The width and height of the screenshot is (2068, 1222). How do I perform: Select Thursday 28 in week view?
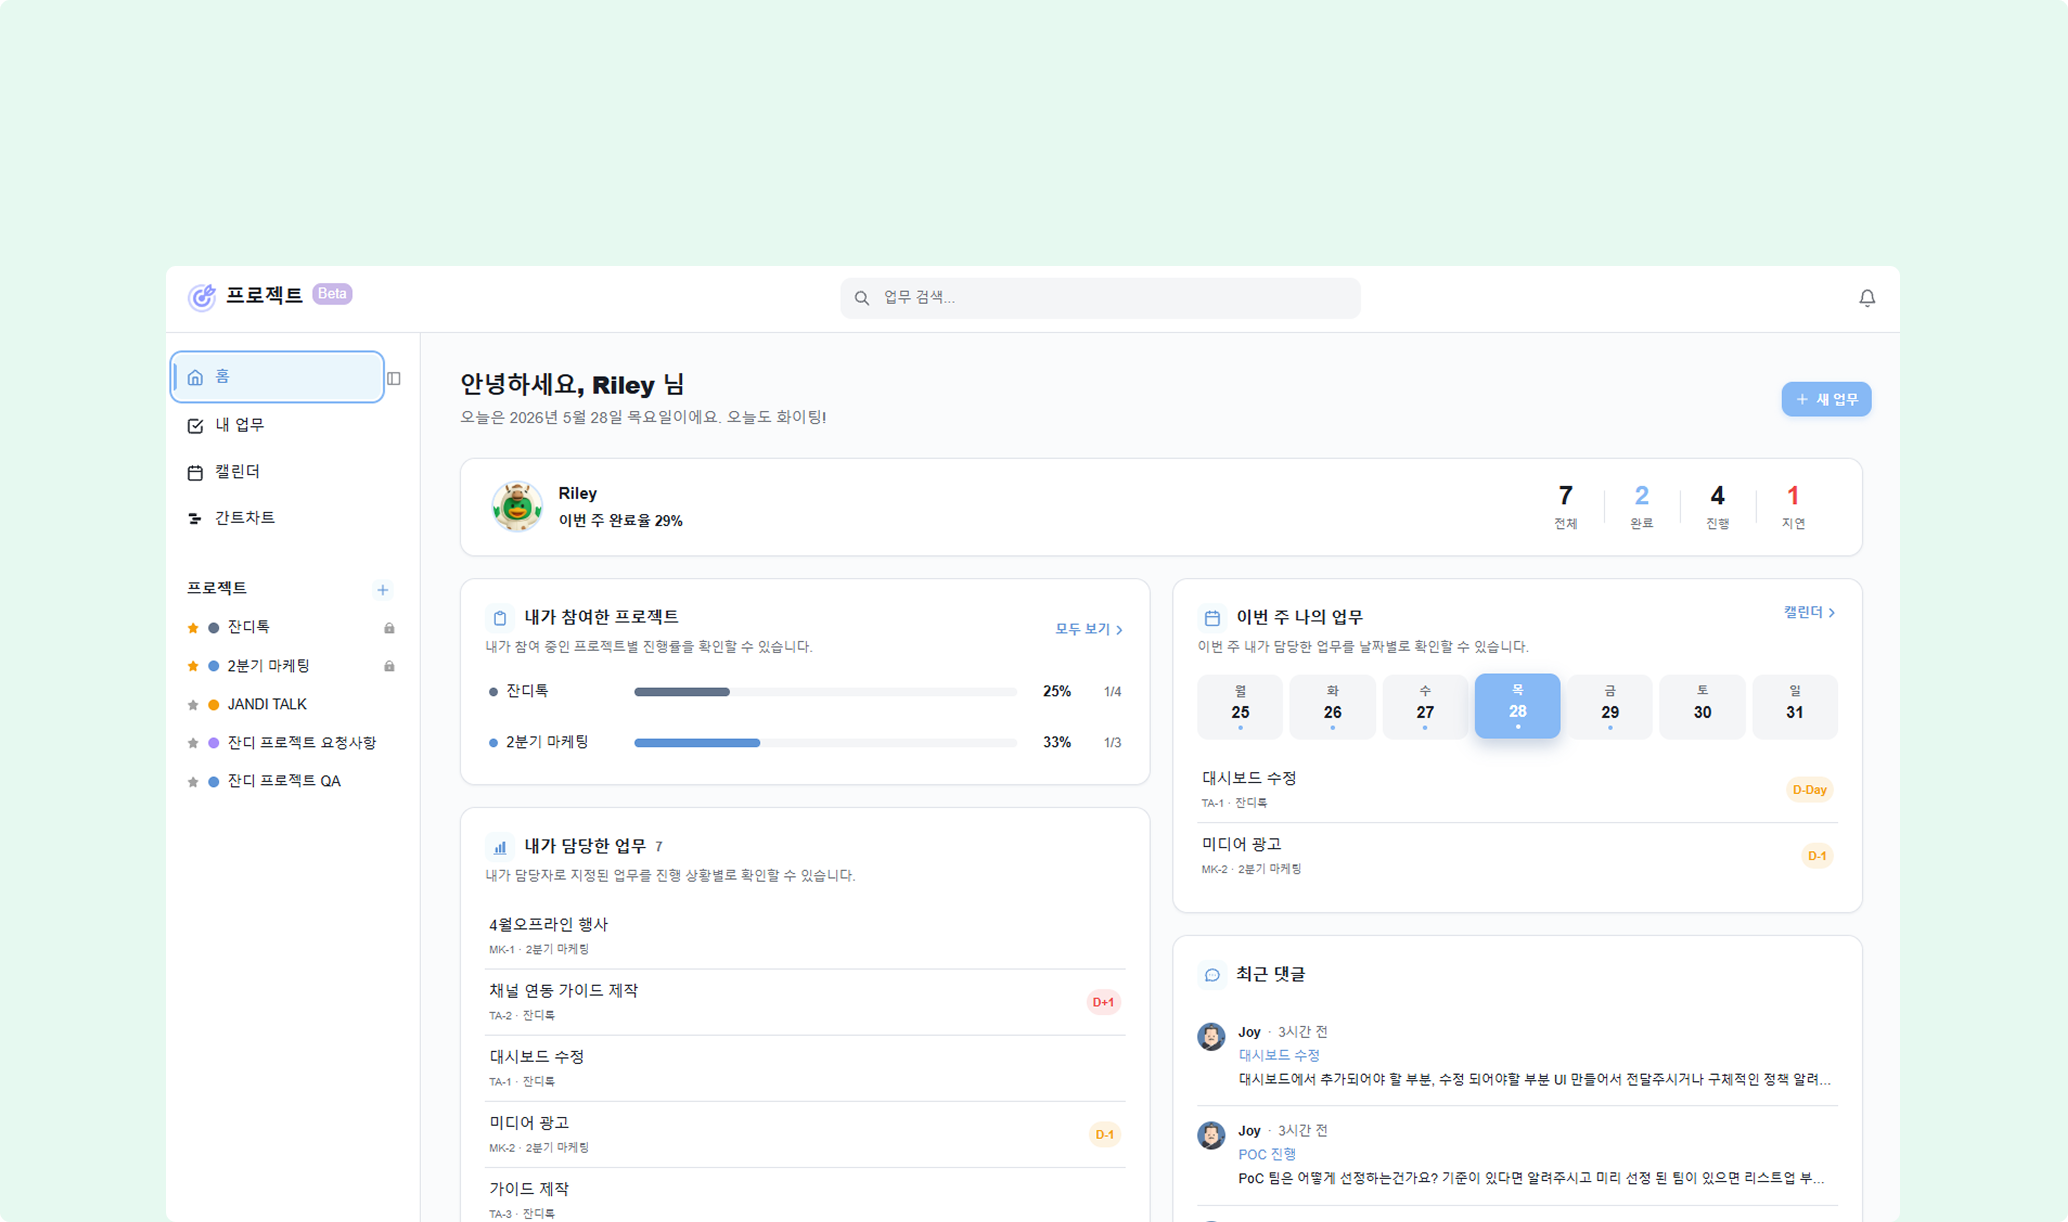(1517, 706)
